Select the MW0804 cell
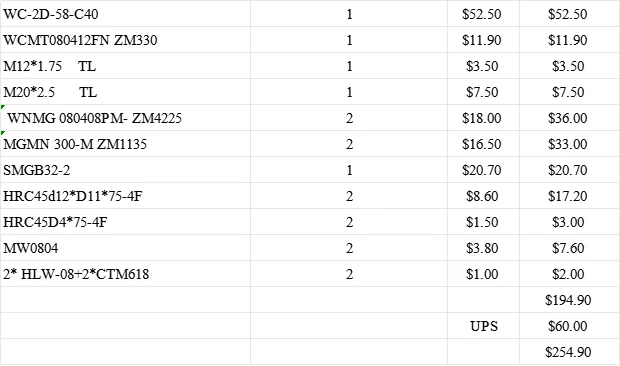The image size is (620, 366). tap(125, 248)
